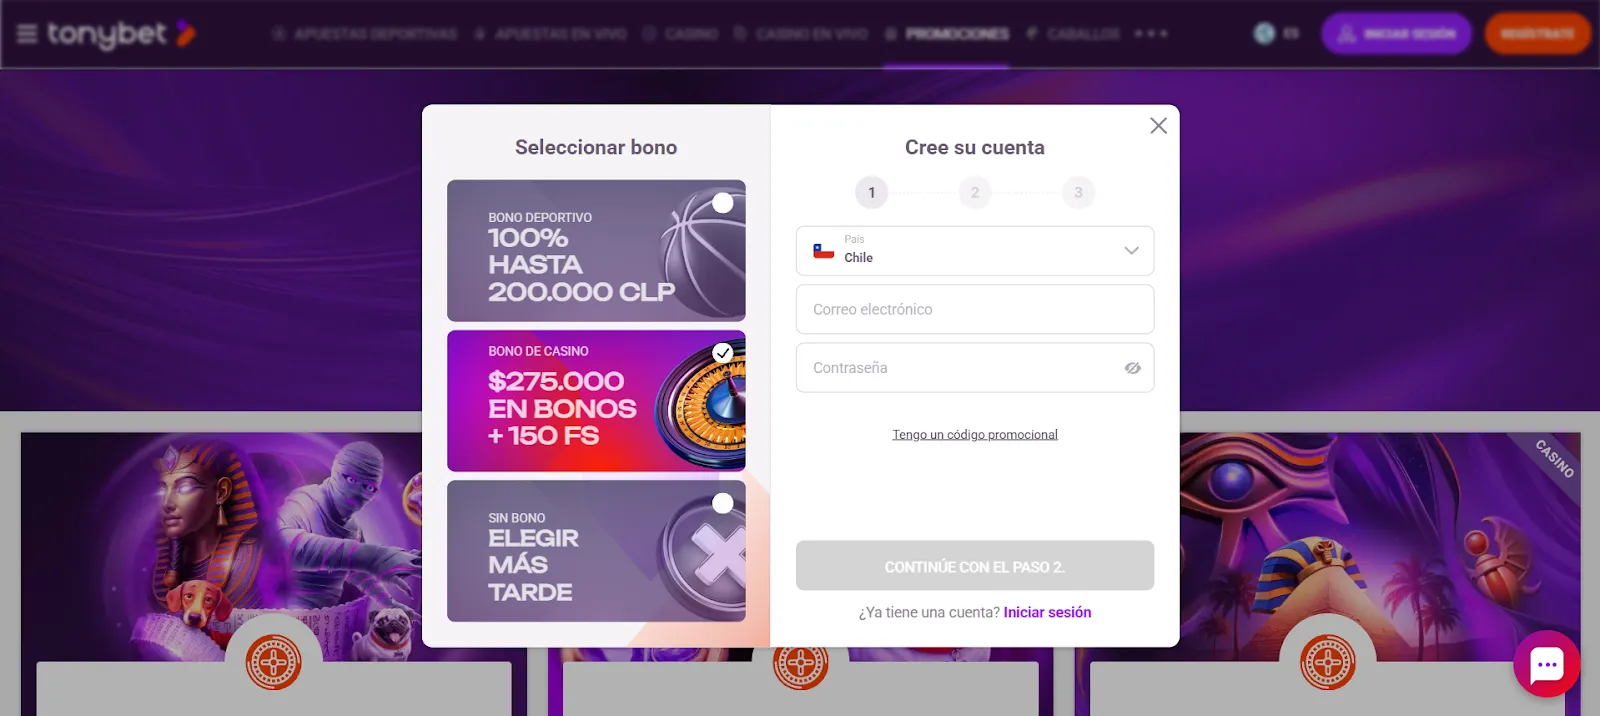Deselect the Bono de Casino checkmark
The height and width of the screenshot is (716, 1600).
(x=724, y=352)
